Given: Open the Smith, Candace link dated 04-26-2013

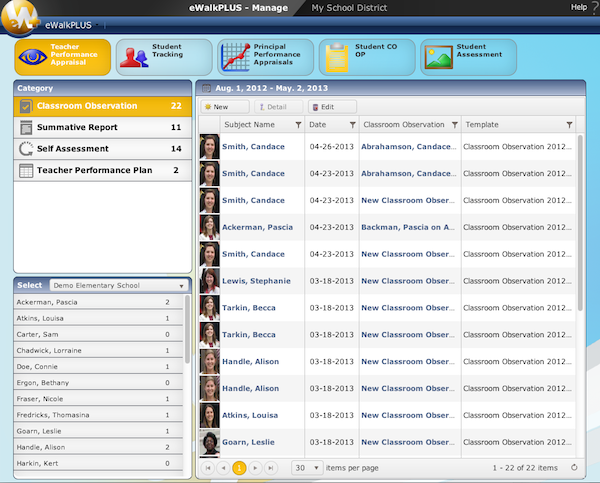Looking at the screenshot, I should (253, 147).
